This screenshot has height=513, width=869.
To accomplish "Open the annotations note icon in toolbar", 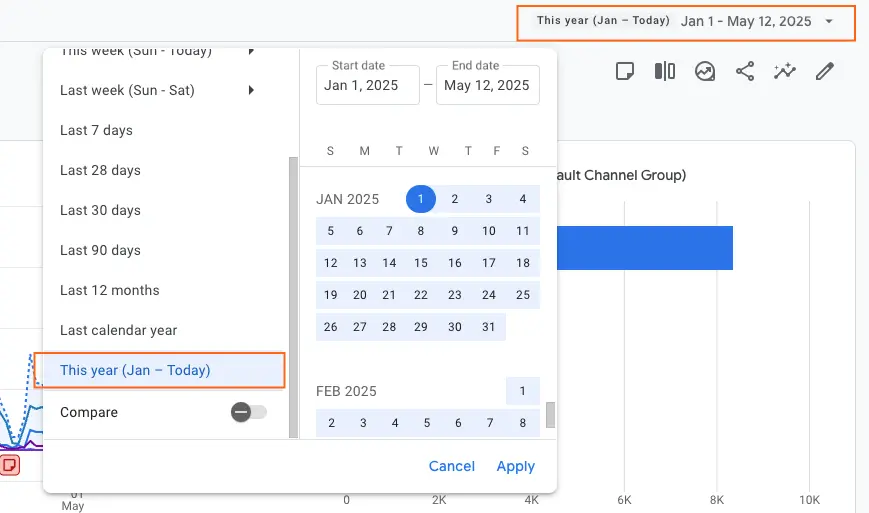I will tap(625, 71).
